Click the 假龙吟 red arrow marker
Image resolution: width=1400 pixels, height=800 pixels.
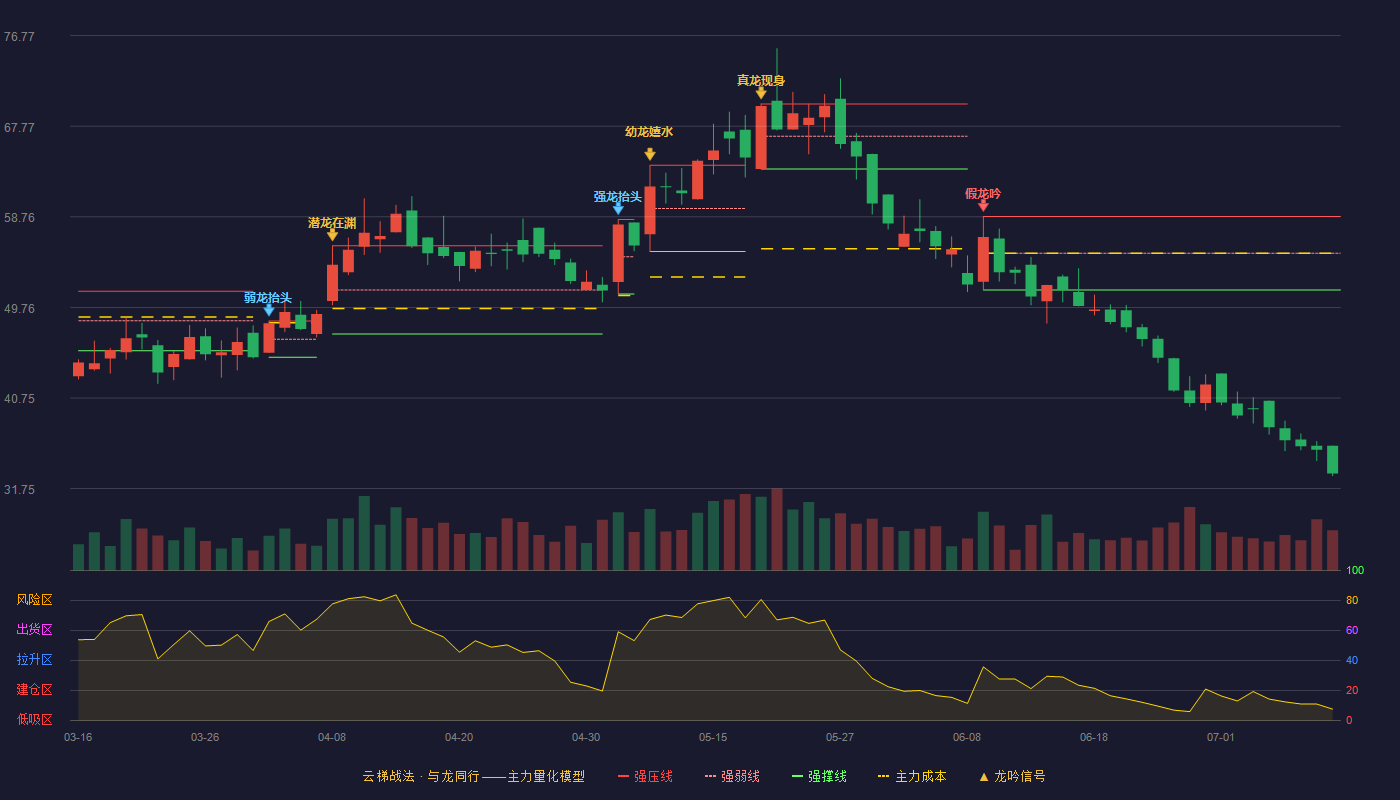tap(983, 206)
